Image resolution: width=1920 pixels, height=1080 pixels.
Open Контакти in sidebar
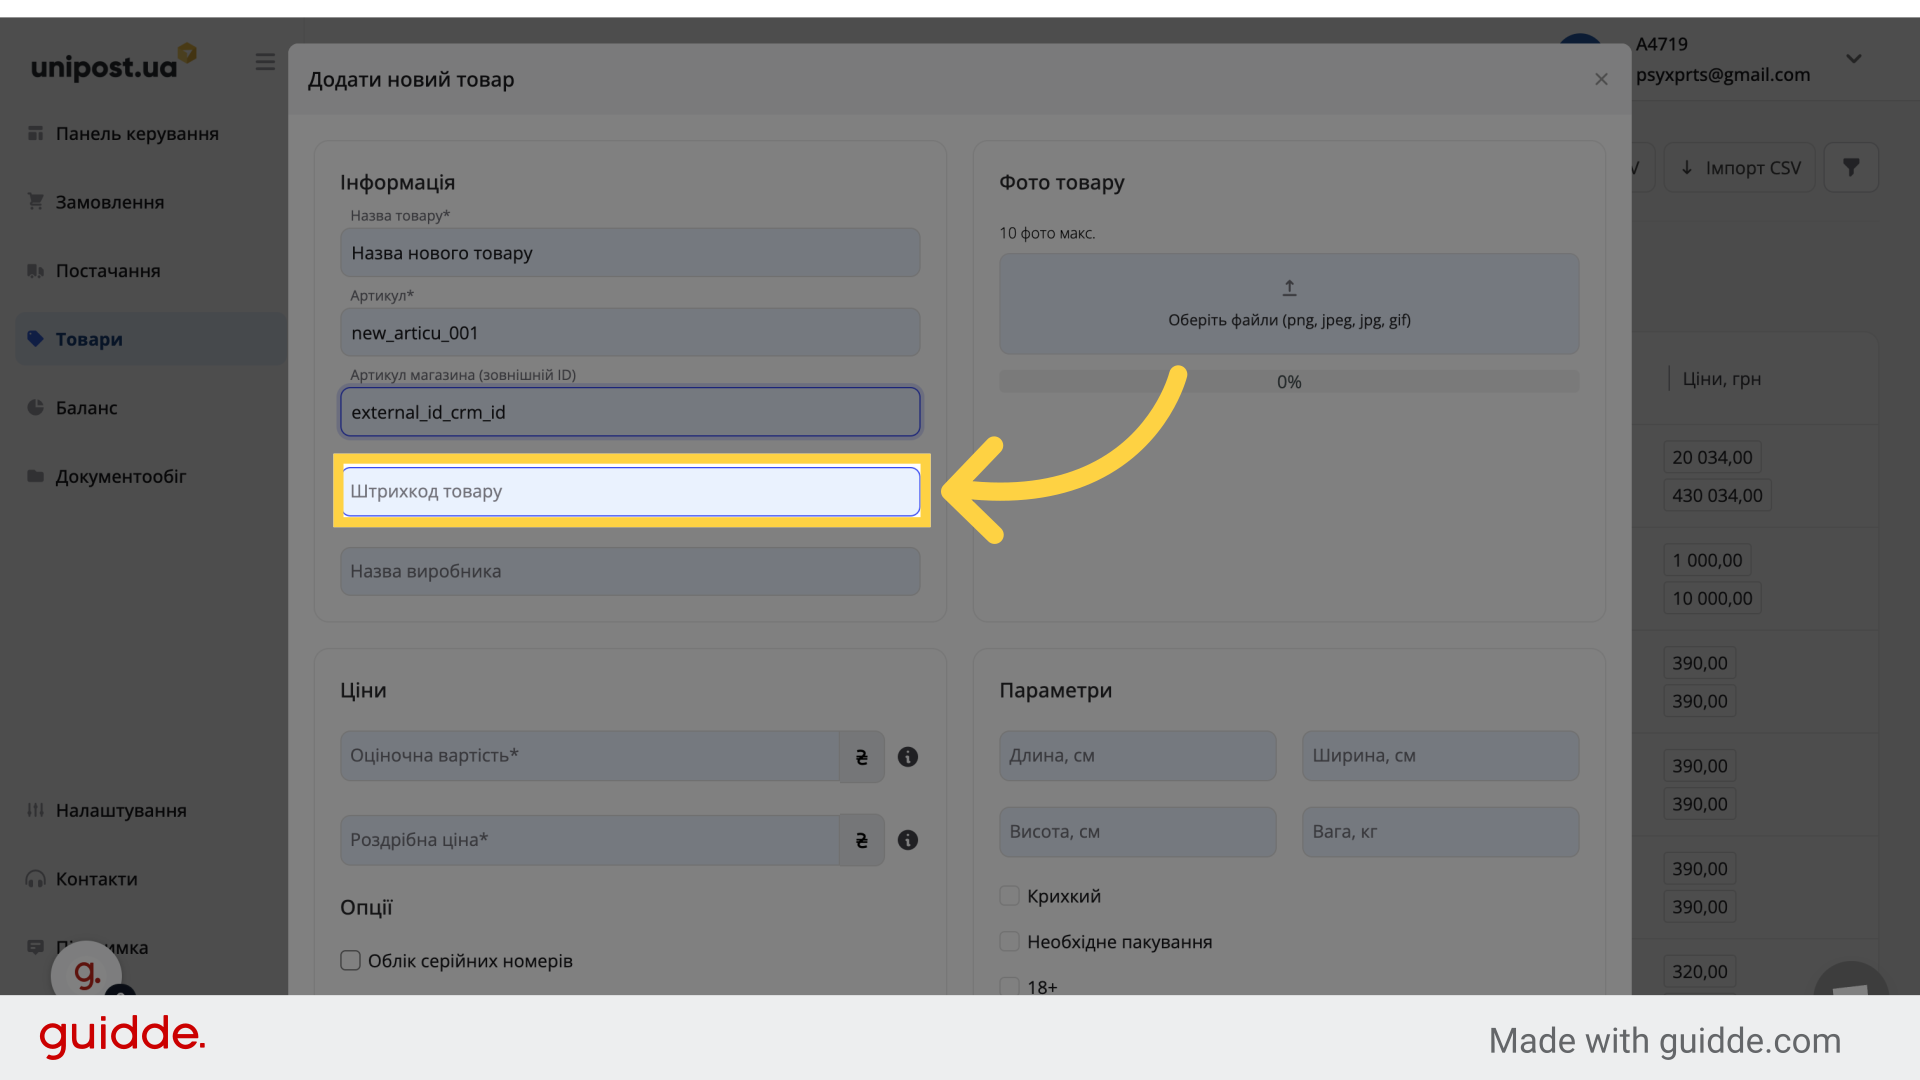150,879
